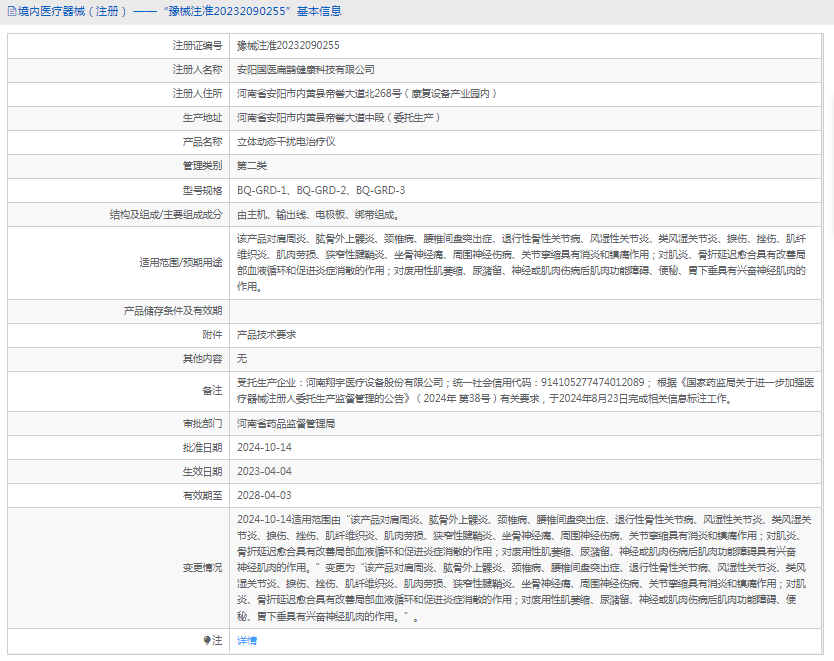Click the 审批部门 label
The image size is (834, 661).
point(203,424)
